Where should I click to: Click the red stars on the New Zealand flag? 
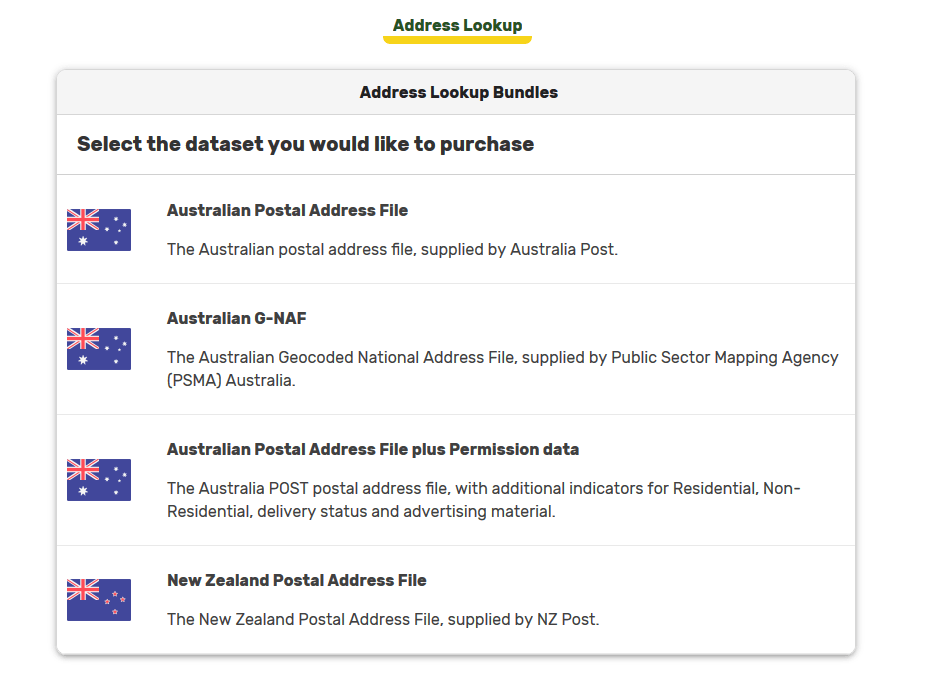coord(115,602)
